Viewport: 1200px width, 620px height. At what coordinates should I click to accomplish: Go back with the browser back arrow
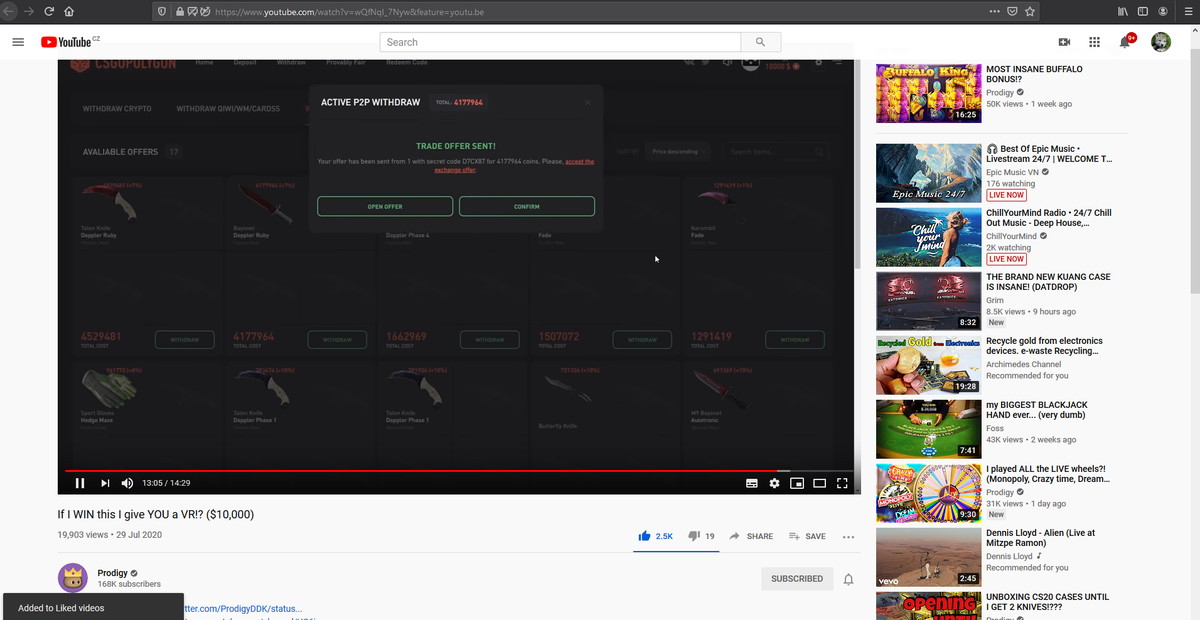7,11
